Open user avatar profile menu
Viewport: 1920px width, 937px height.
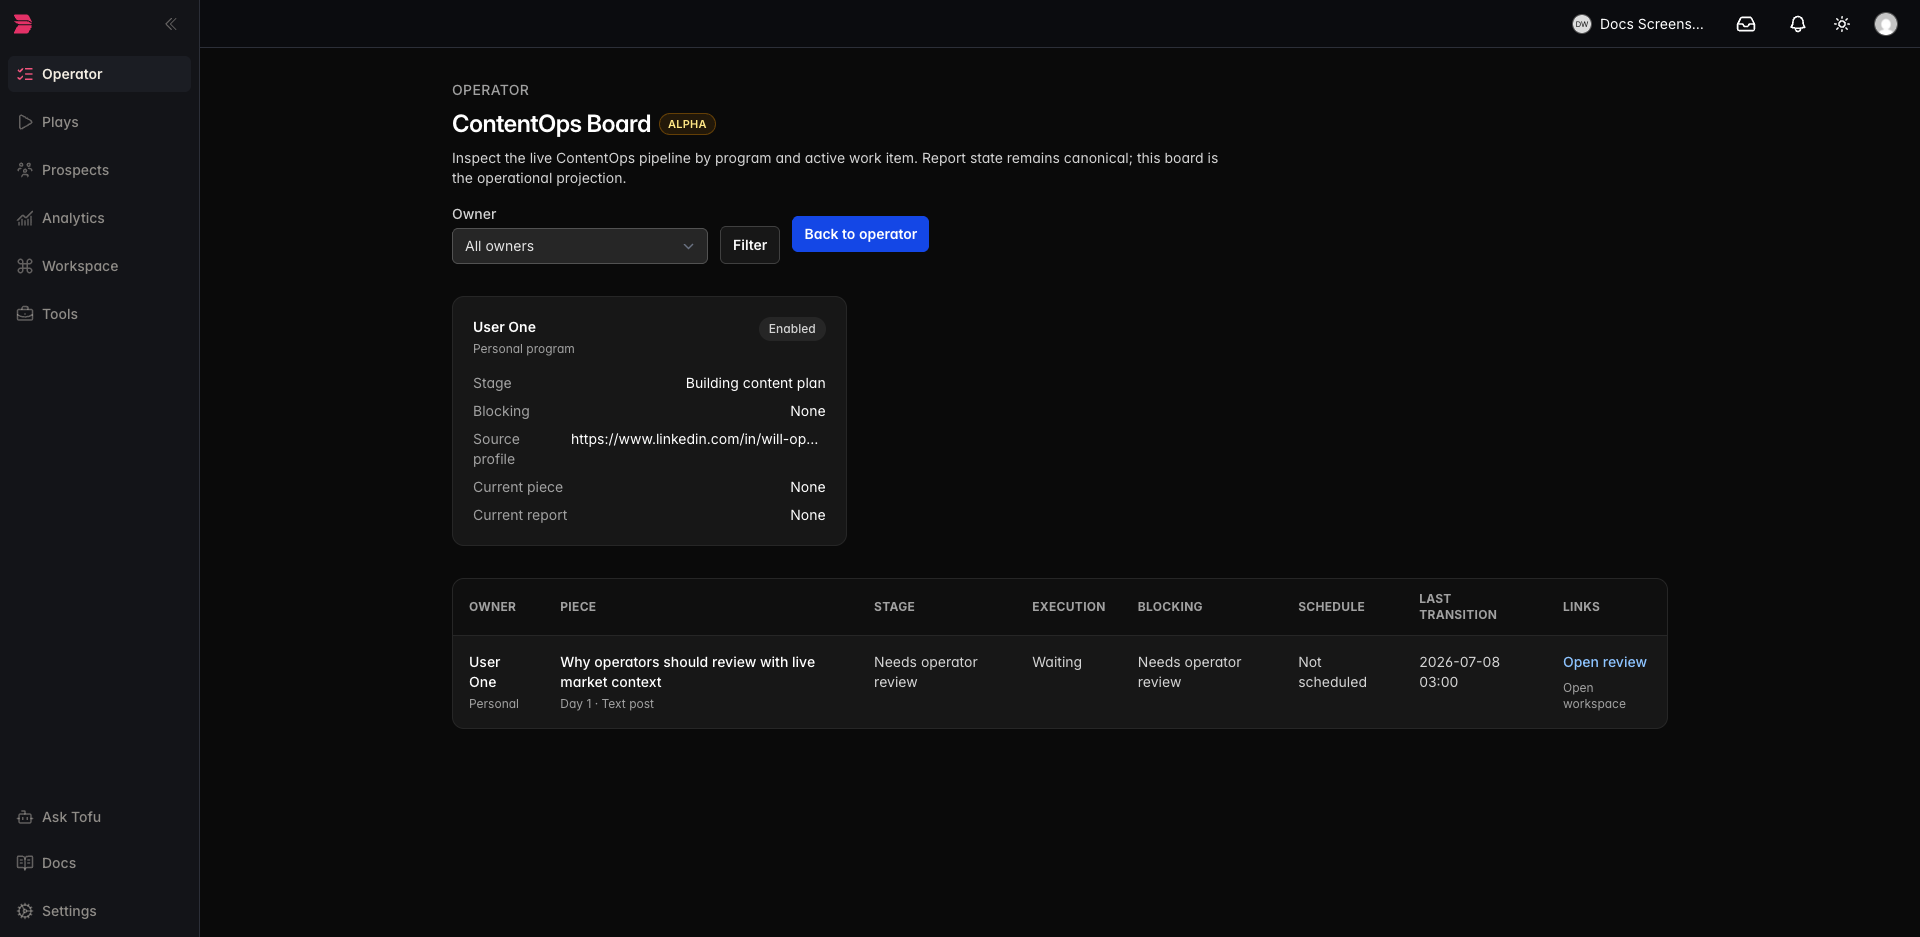[1886, 24]
